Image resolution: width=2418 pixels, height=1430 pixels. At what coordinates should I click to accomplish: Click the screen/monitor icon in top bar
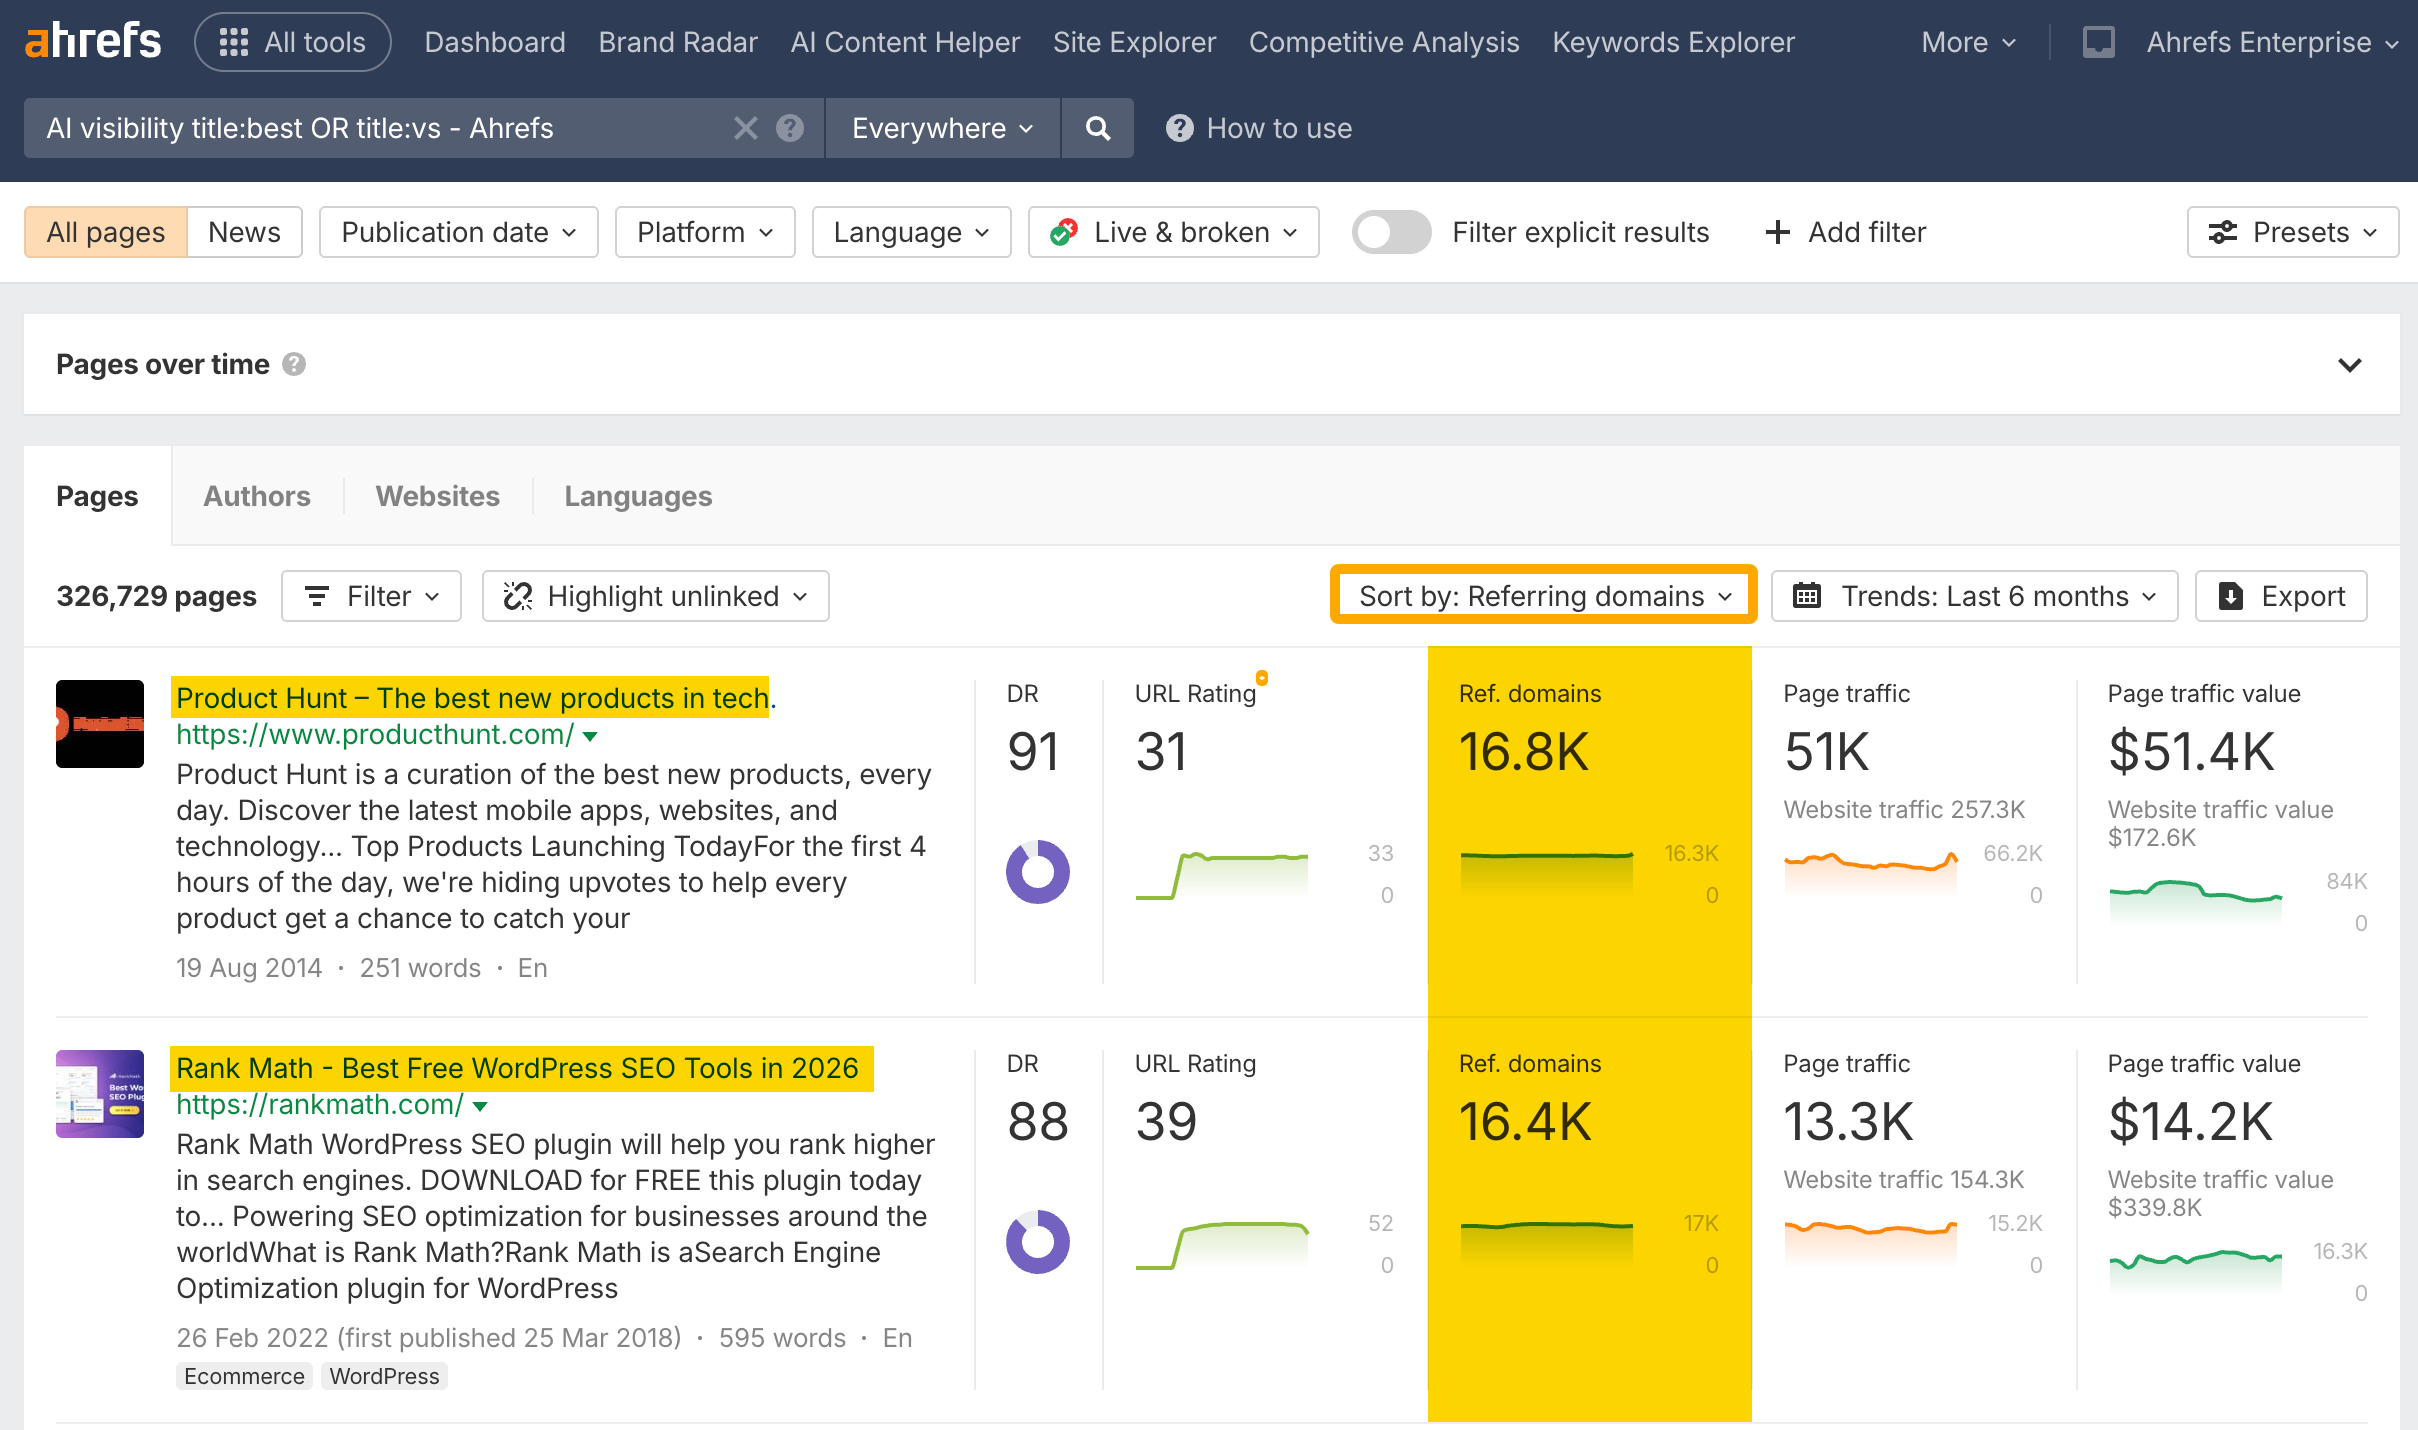tap(2098, 42)
